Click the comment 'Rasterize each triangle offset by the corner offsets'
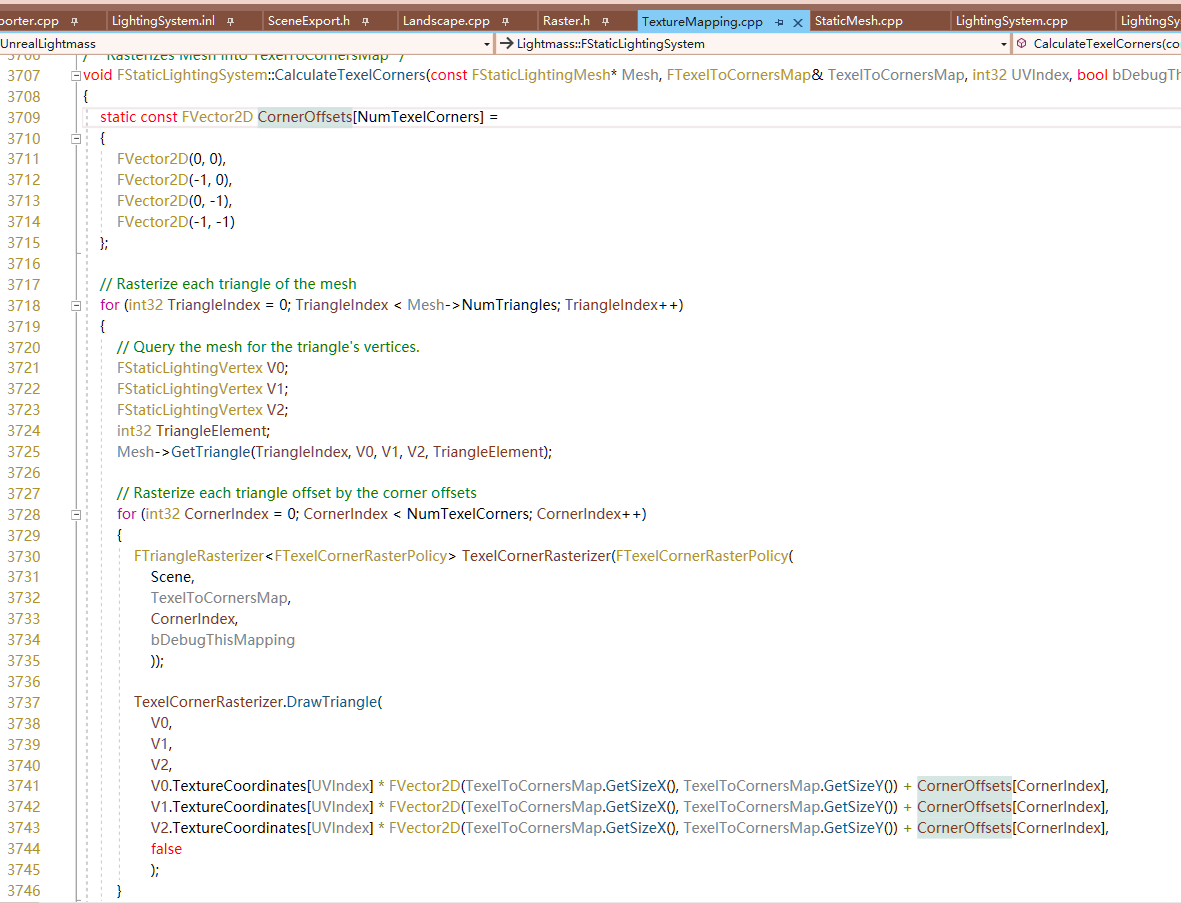This screenshot has height=903, width=1181. (x=297, y=493)
